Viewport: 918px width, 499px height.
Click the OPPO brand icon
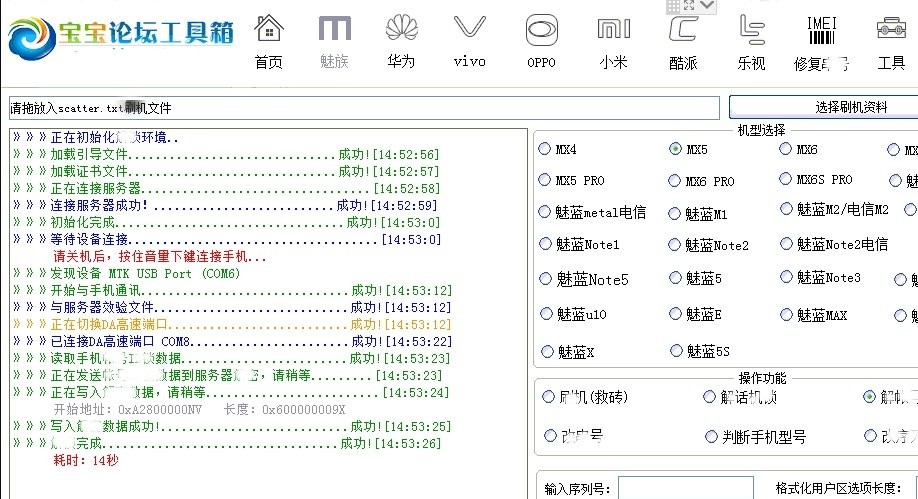tap(541, 40)
